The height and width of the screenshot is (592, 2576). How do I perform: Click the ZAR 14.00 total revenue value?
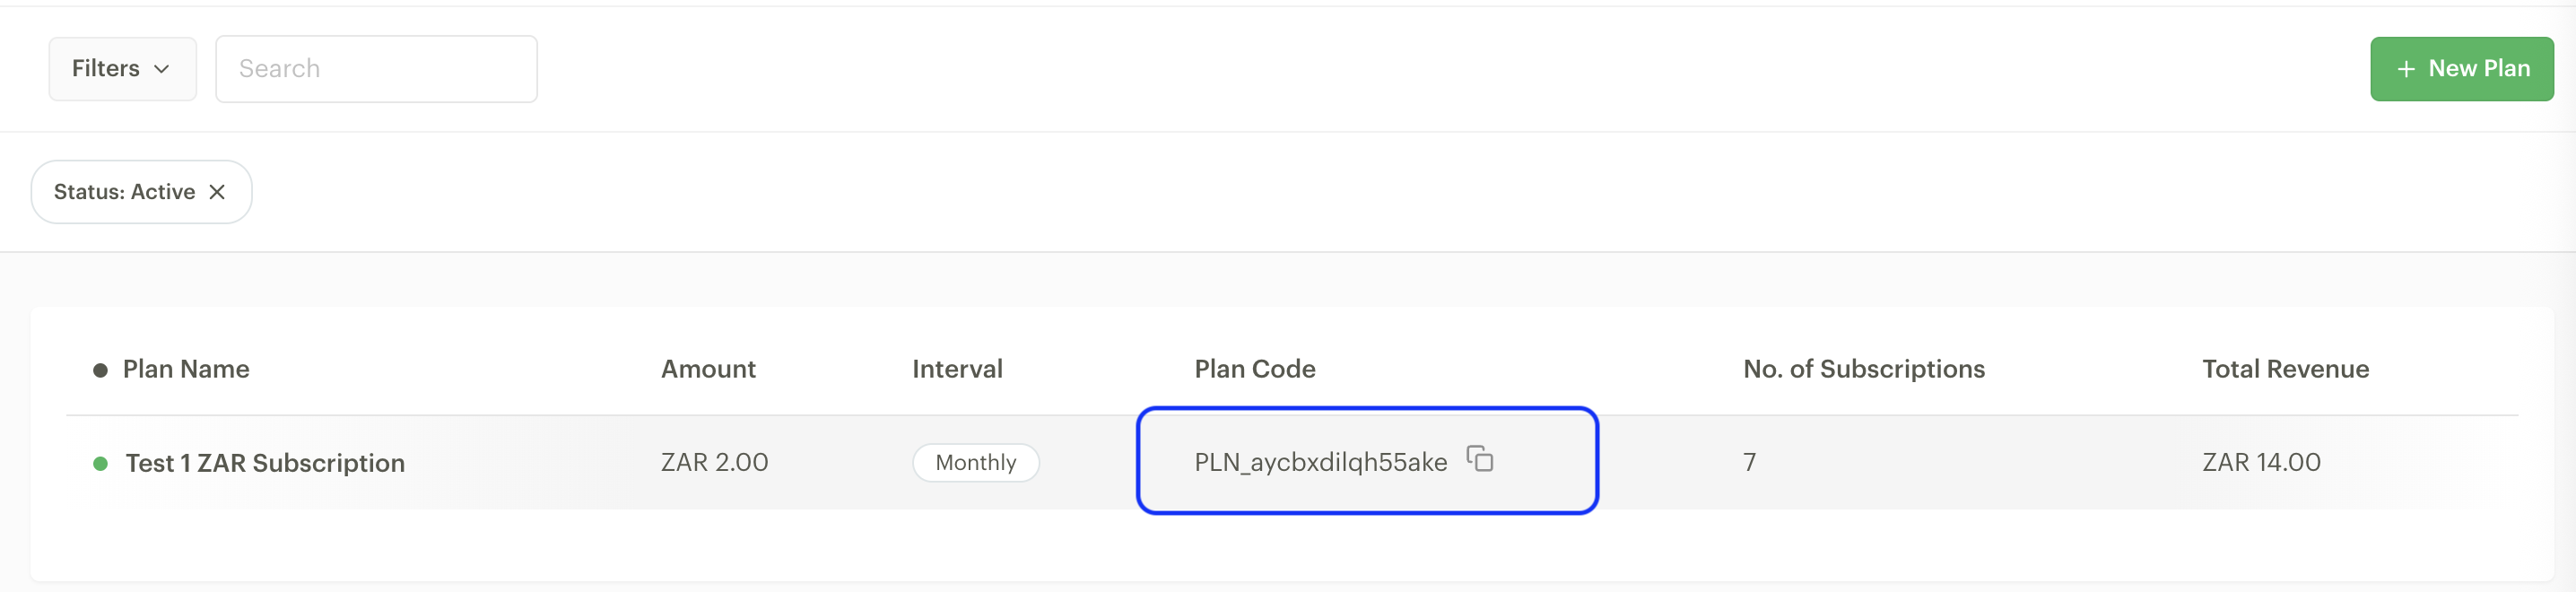(x=2261, y=463)
